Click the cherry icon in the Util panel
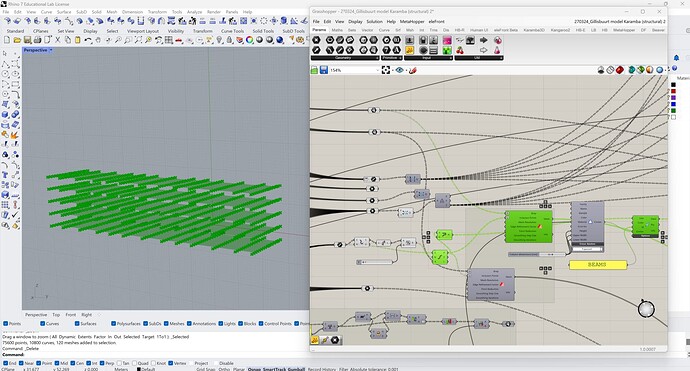The width and height of the screenshot is (690, 371). pos(460,50)
